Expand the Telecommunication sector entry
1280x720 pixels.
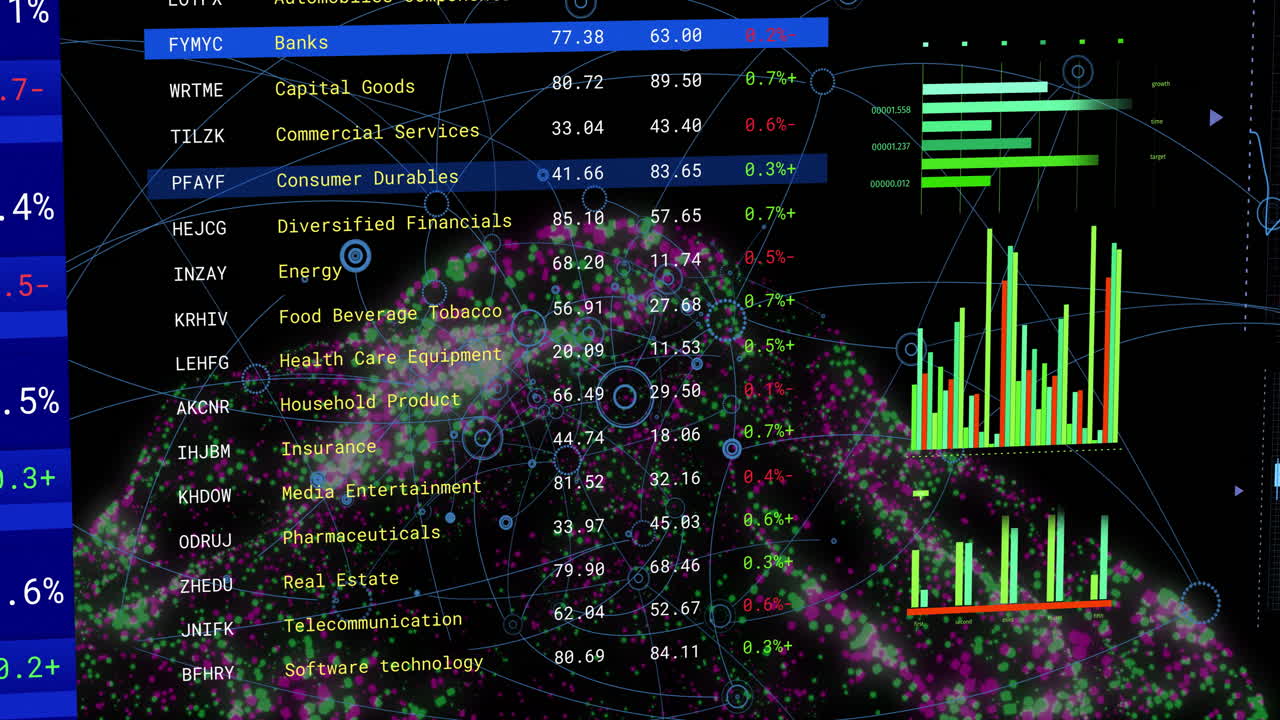pos(374,621)
